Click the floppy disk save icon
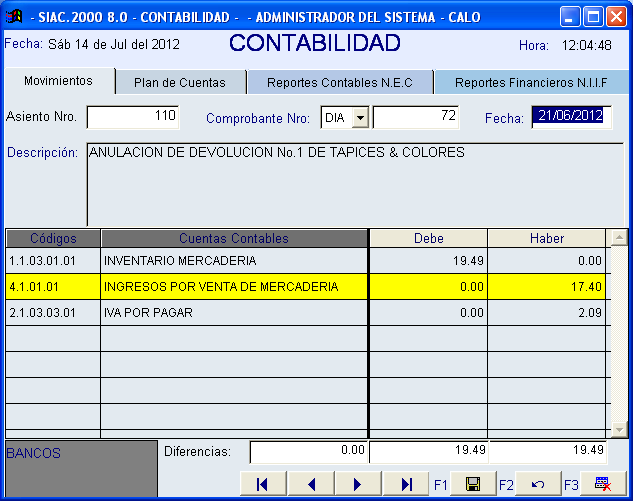This screenshot has height=501, width=633. pyautogui.click(x=472, y=484)
